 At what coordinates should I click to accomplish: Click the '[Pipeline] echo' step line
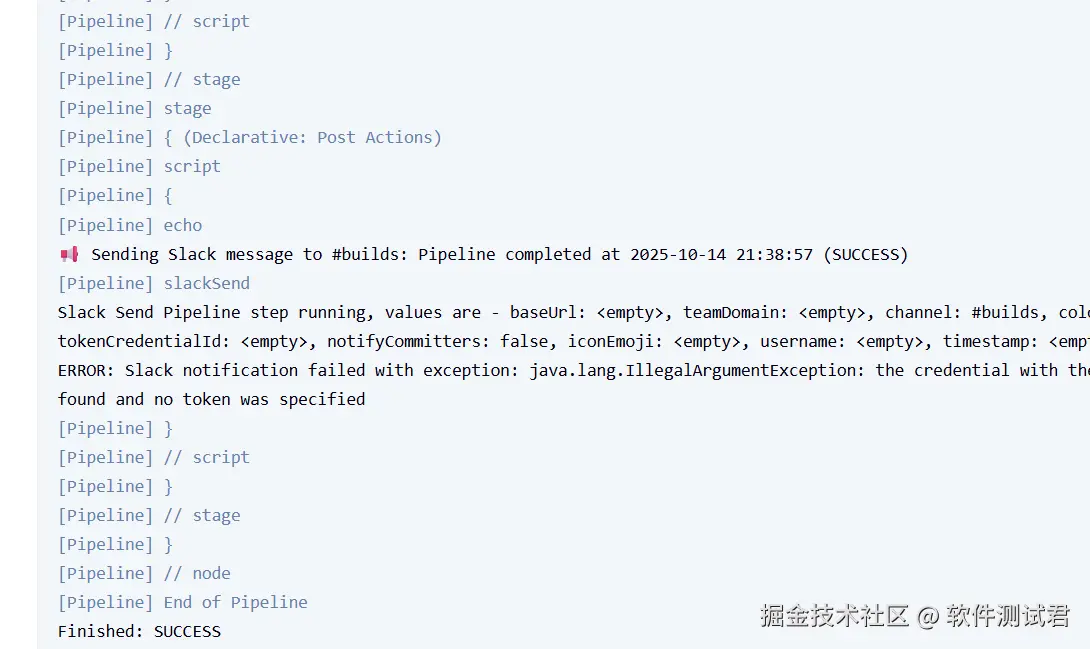tap(130, 225)
